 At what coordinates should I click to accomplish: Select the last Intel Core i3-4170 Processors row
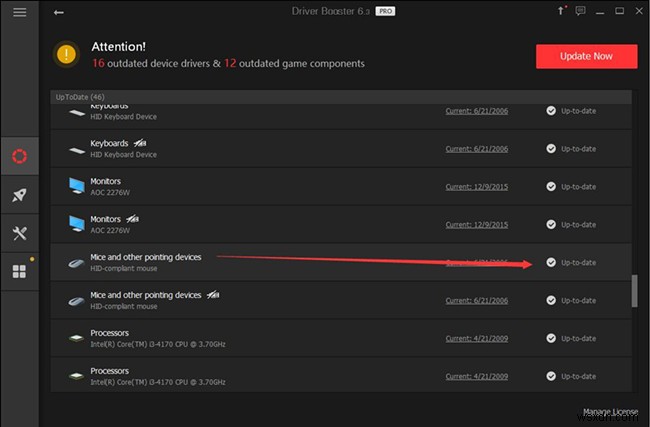(x=300, y=374)
